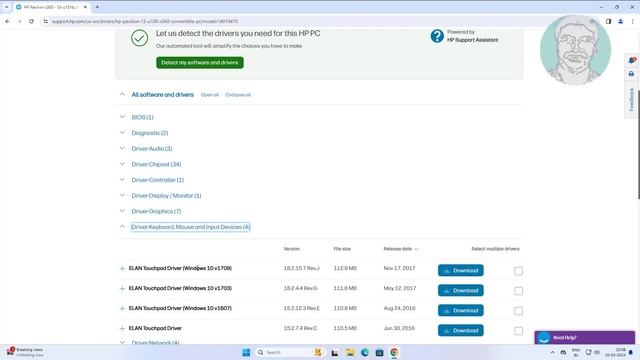Expand details of ELAN Touchpad Driver v1607
The width and height of the screenshot is (640, 360).
(x=122, y=309)
